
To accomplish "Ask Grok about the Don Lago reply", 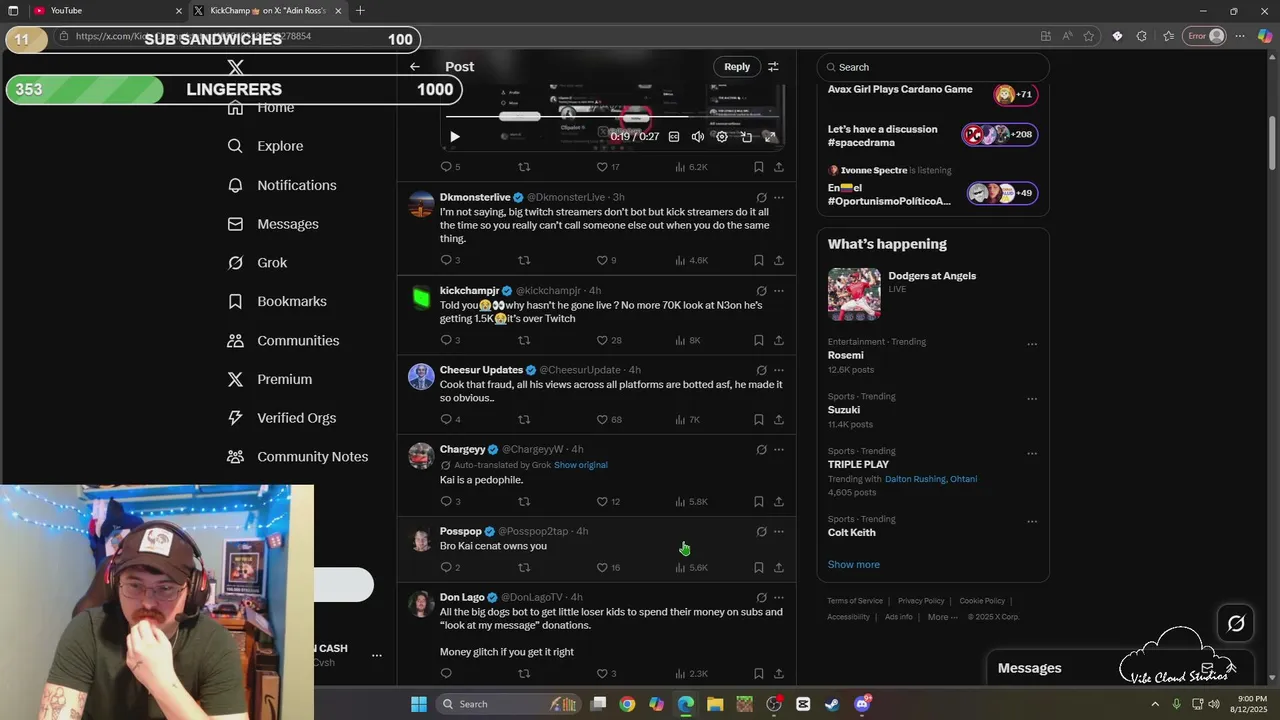I will [761, 598].
